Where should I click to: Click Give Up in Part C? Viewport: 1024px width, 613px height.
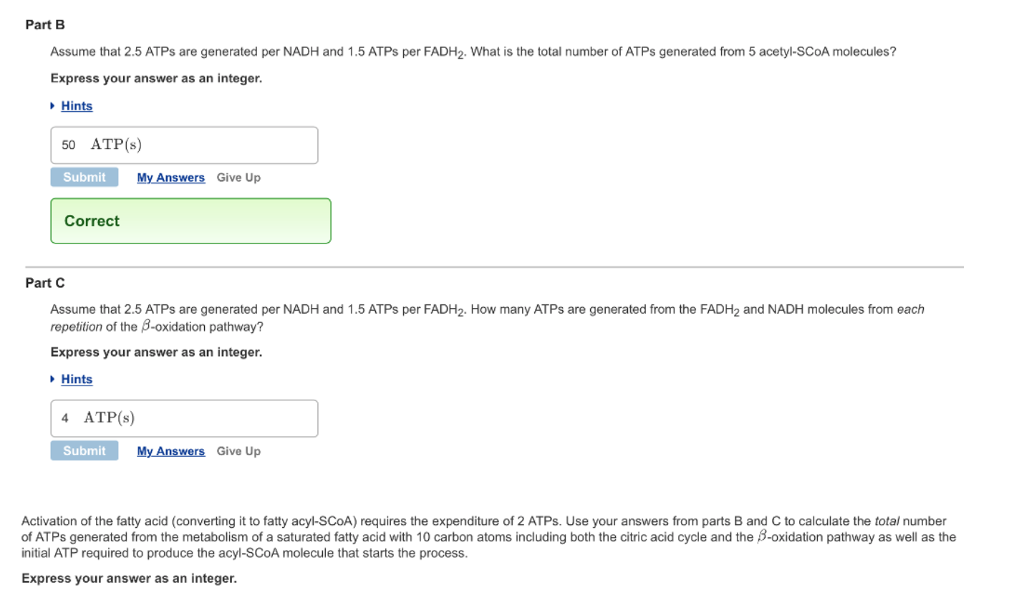[x=238, y=450]
